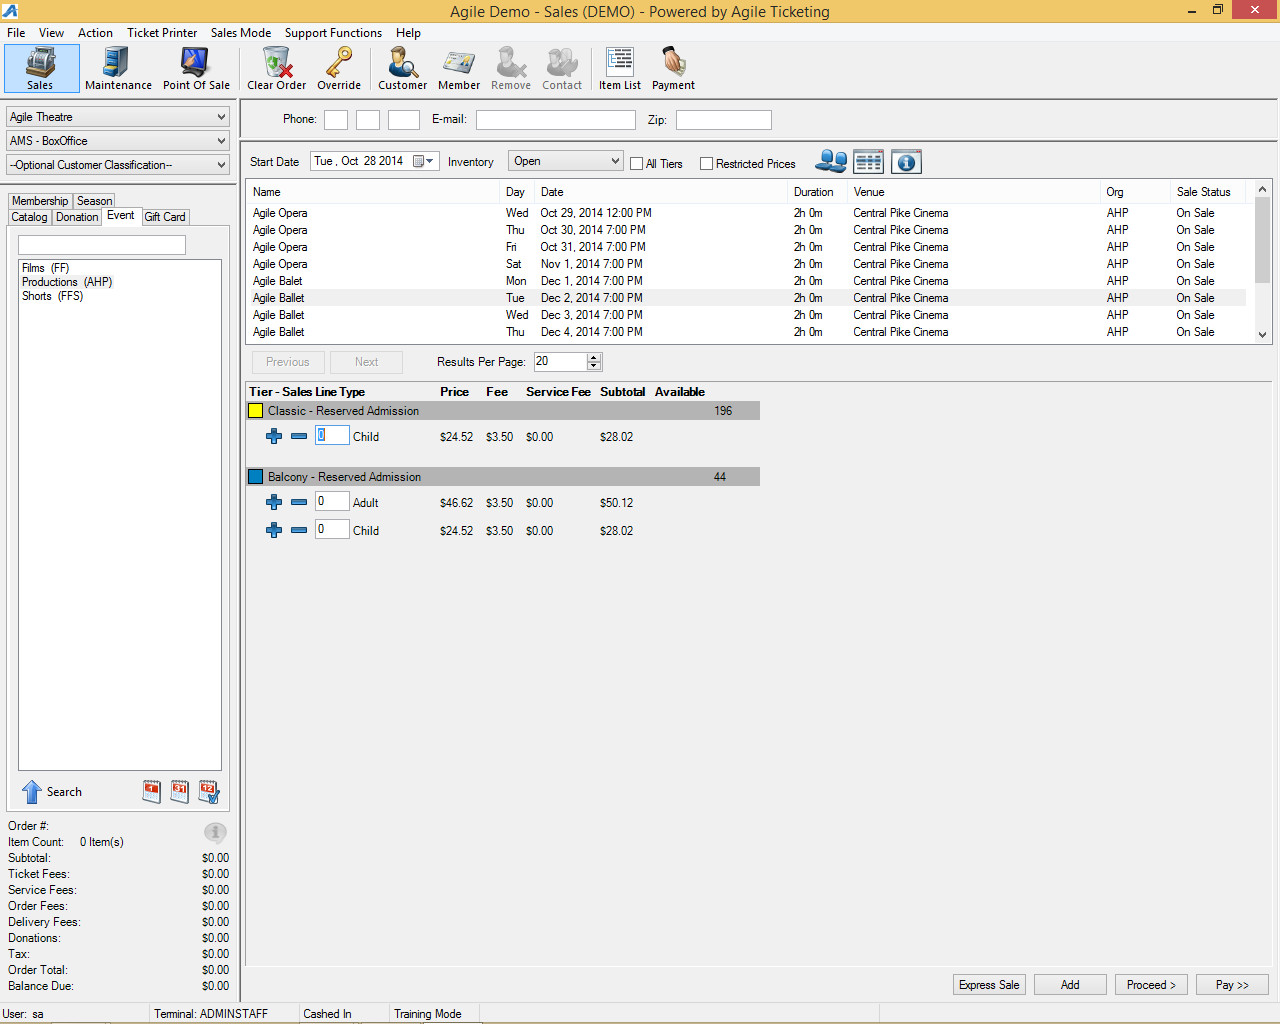Click the Pay >> button
The width and height of the screenshot is (1280, 1024).
coord(1232,985)
